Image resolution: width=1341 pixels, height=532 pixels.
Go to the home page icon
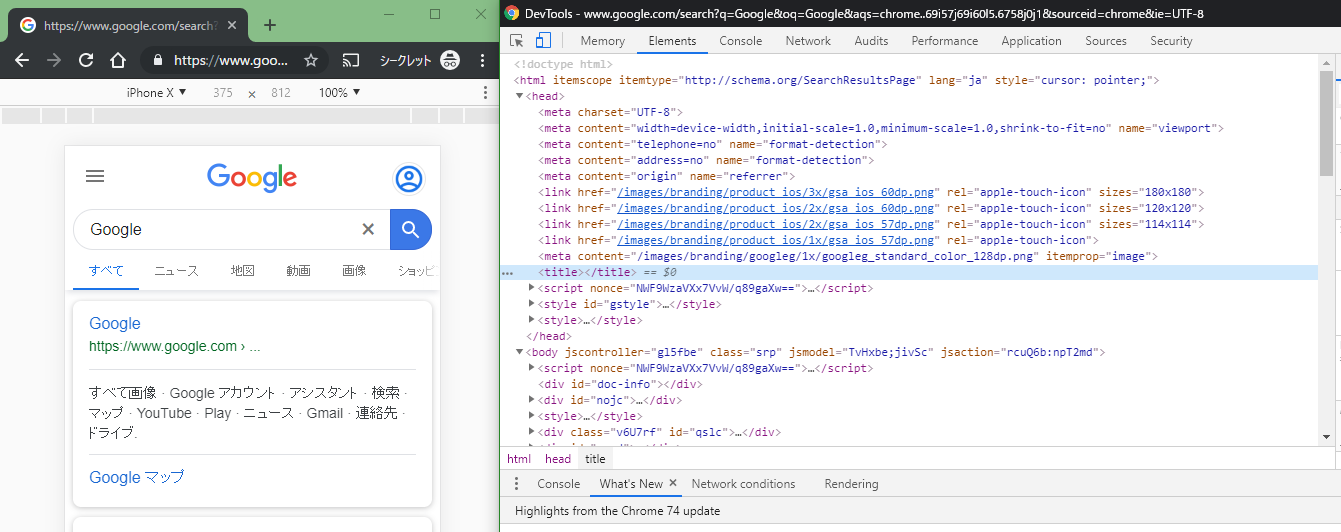tap(117, 60)
